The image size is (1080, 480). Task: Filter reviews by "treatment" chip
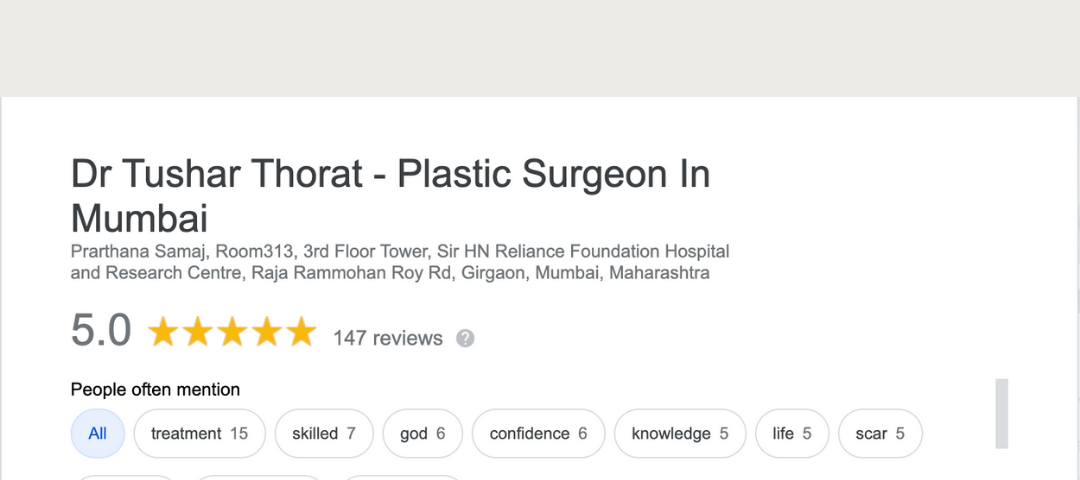(199, 433)
